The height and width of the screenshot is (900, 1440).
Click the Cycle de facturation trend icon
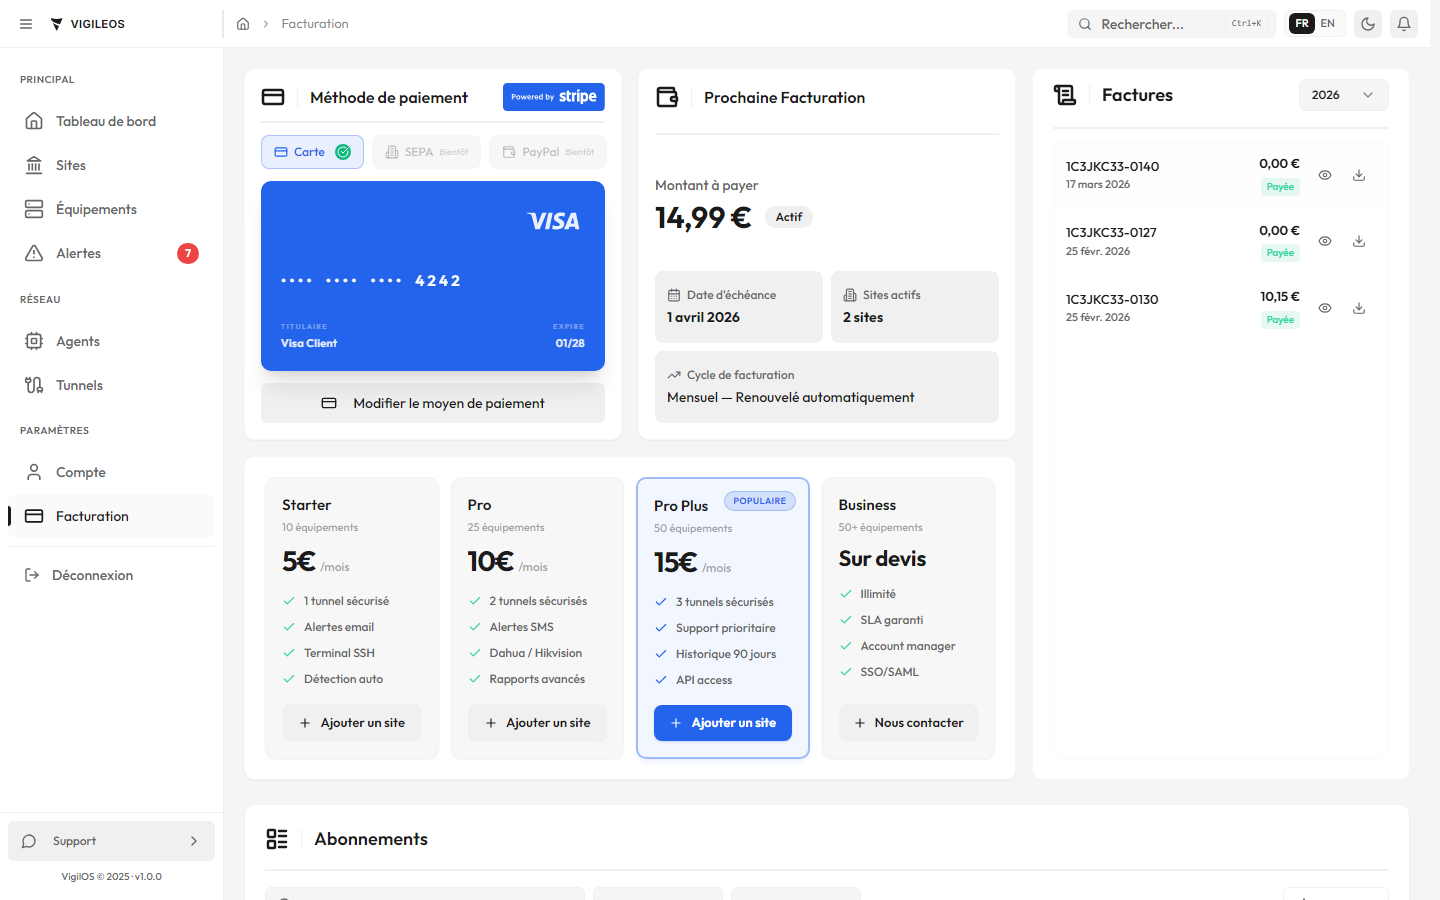coord(674,375)
